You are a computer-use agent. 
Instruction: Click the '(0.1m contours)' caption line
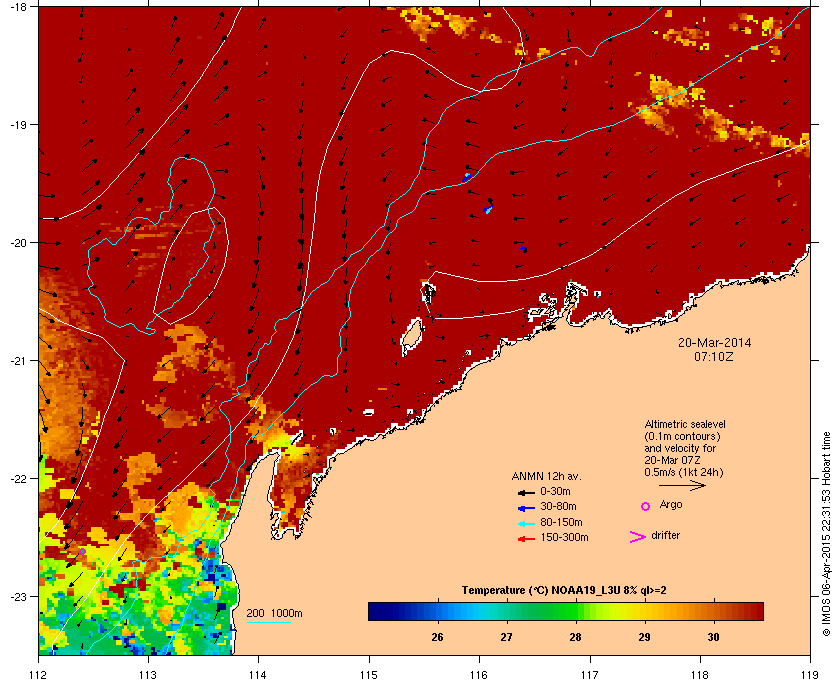point(682,436)
